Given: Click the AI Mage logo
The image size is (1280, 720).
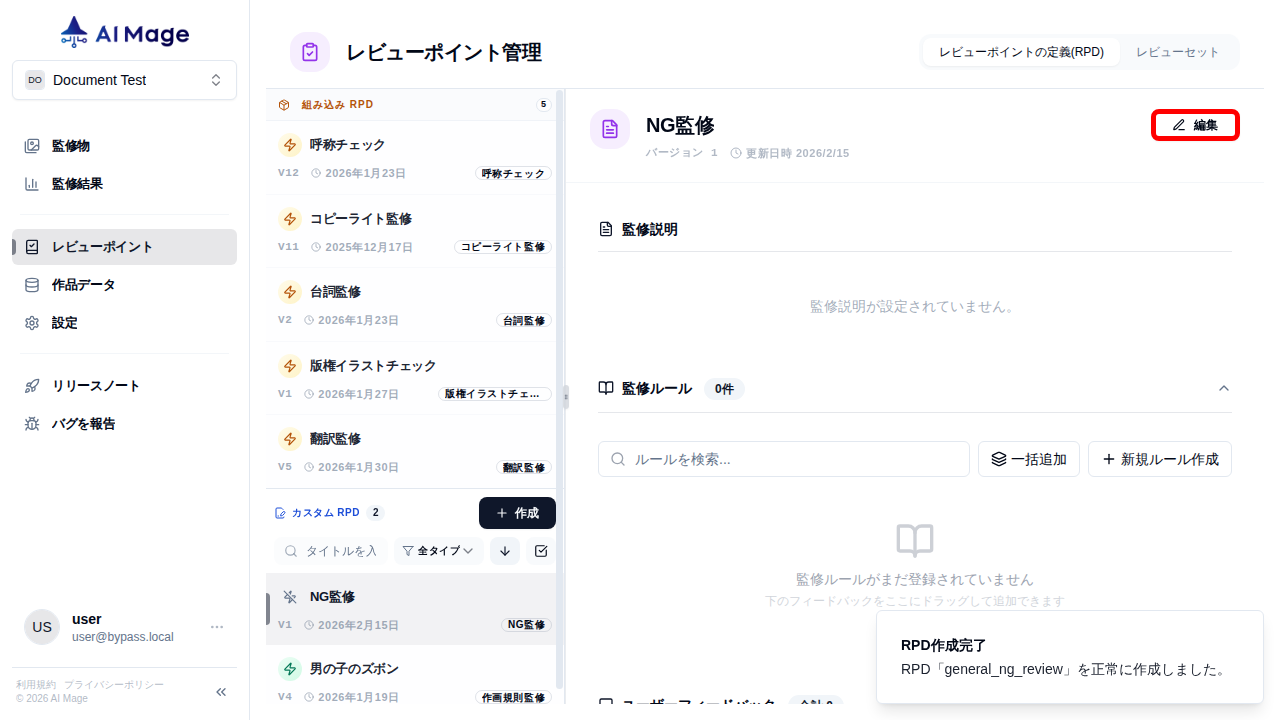Looking at the screenshot, I should [x=124, y=32].
